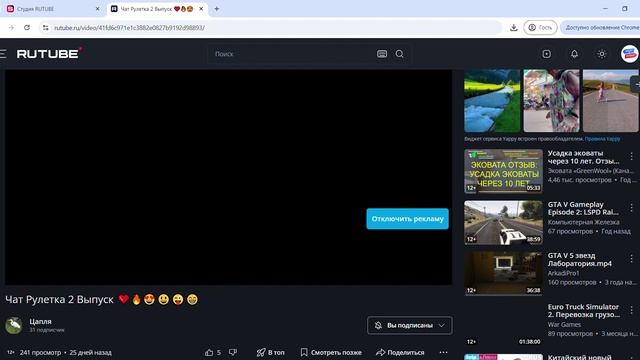Open the Гость profile button
The width and height of the screenshot is (640, 360).
540,27
